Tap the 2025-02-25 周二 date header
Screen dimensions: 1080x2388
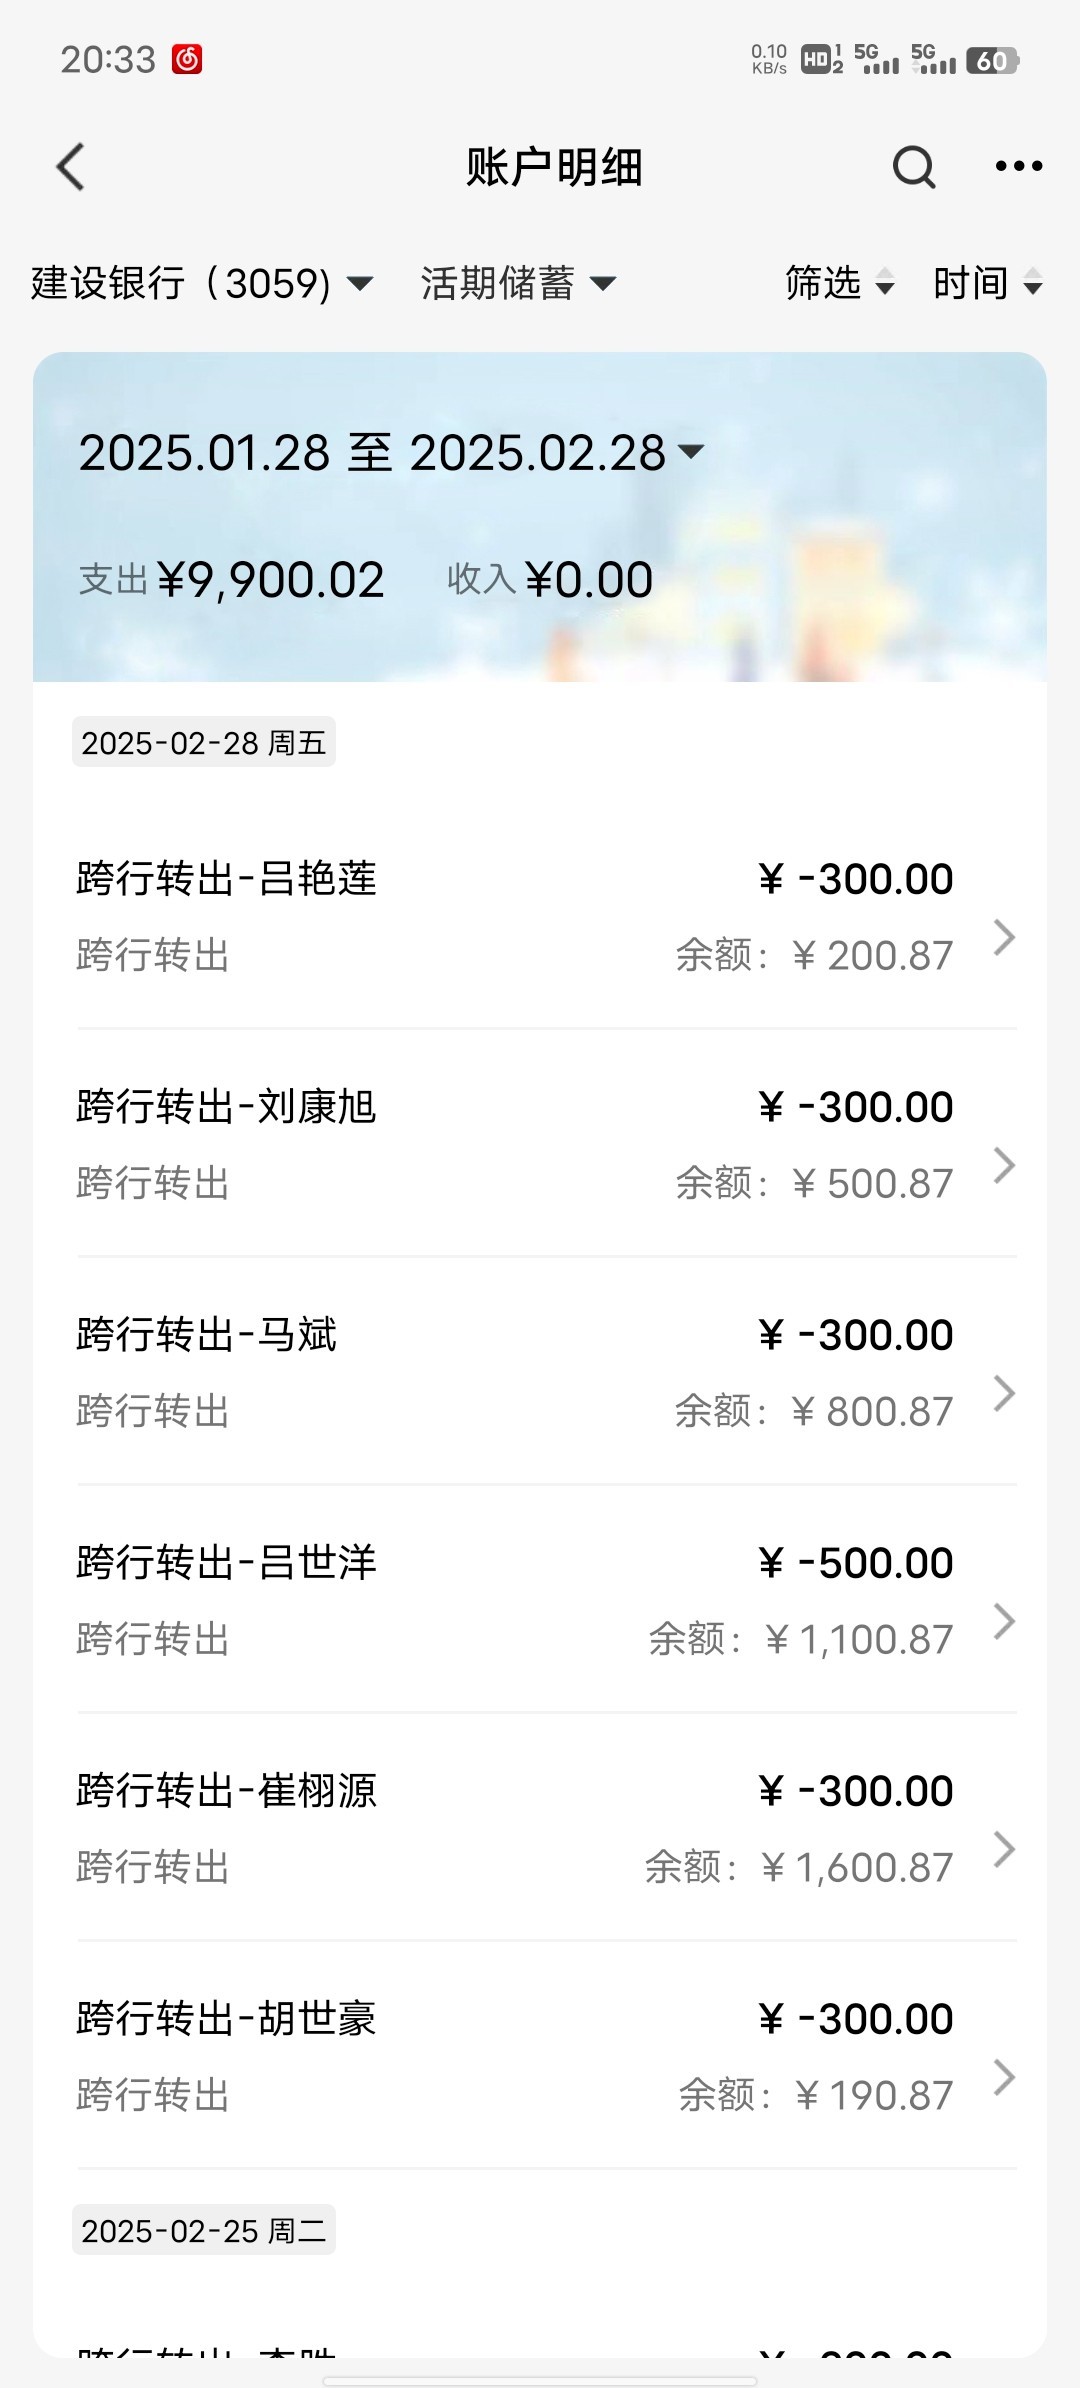(x=204, y=2231)
